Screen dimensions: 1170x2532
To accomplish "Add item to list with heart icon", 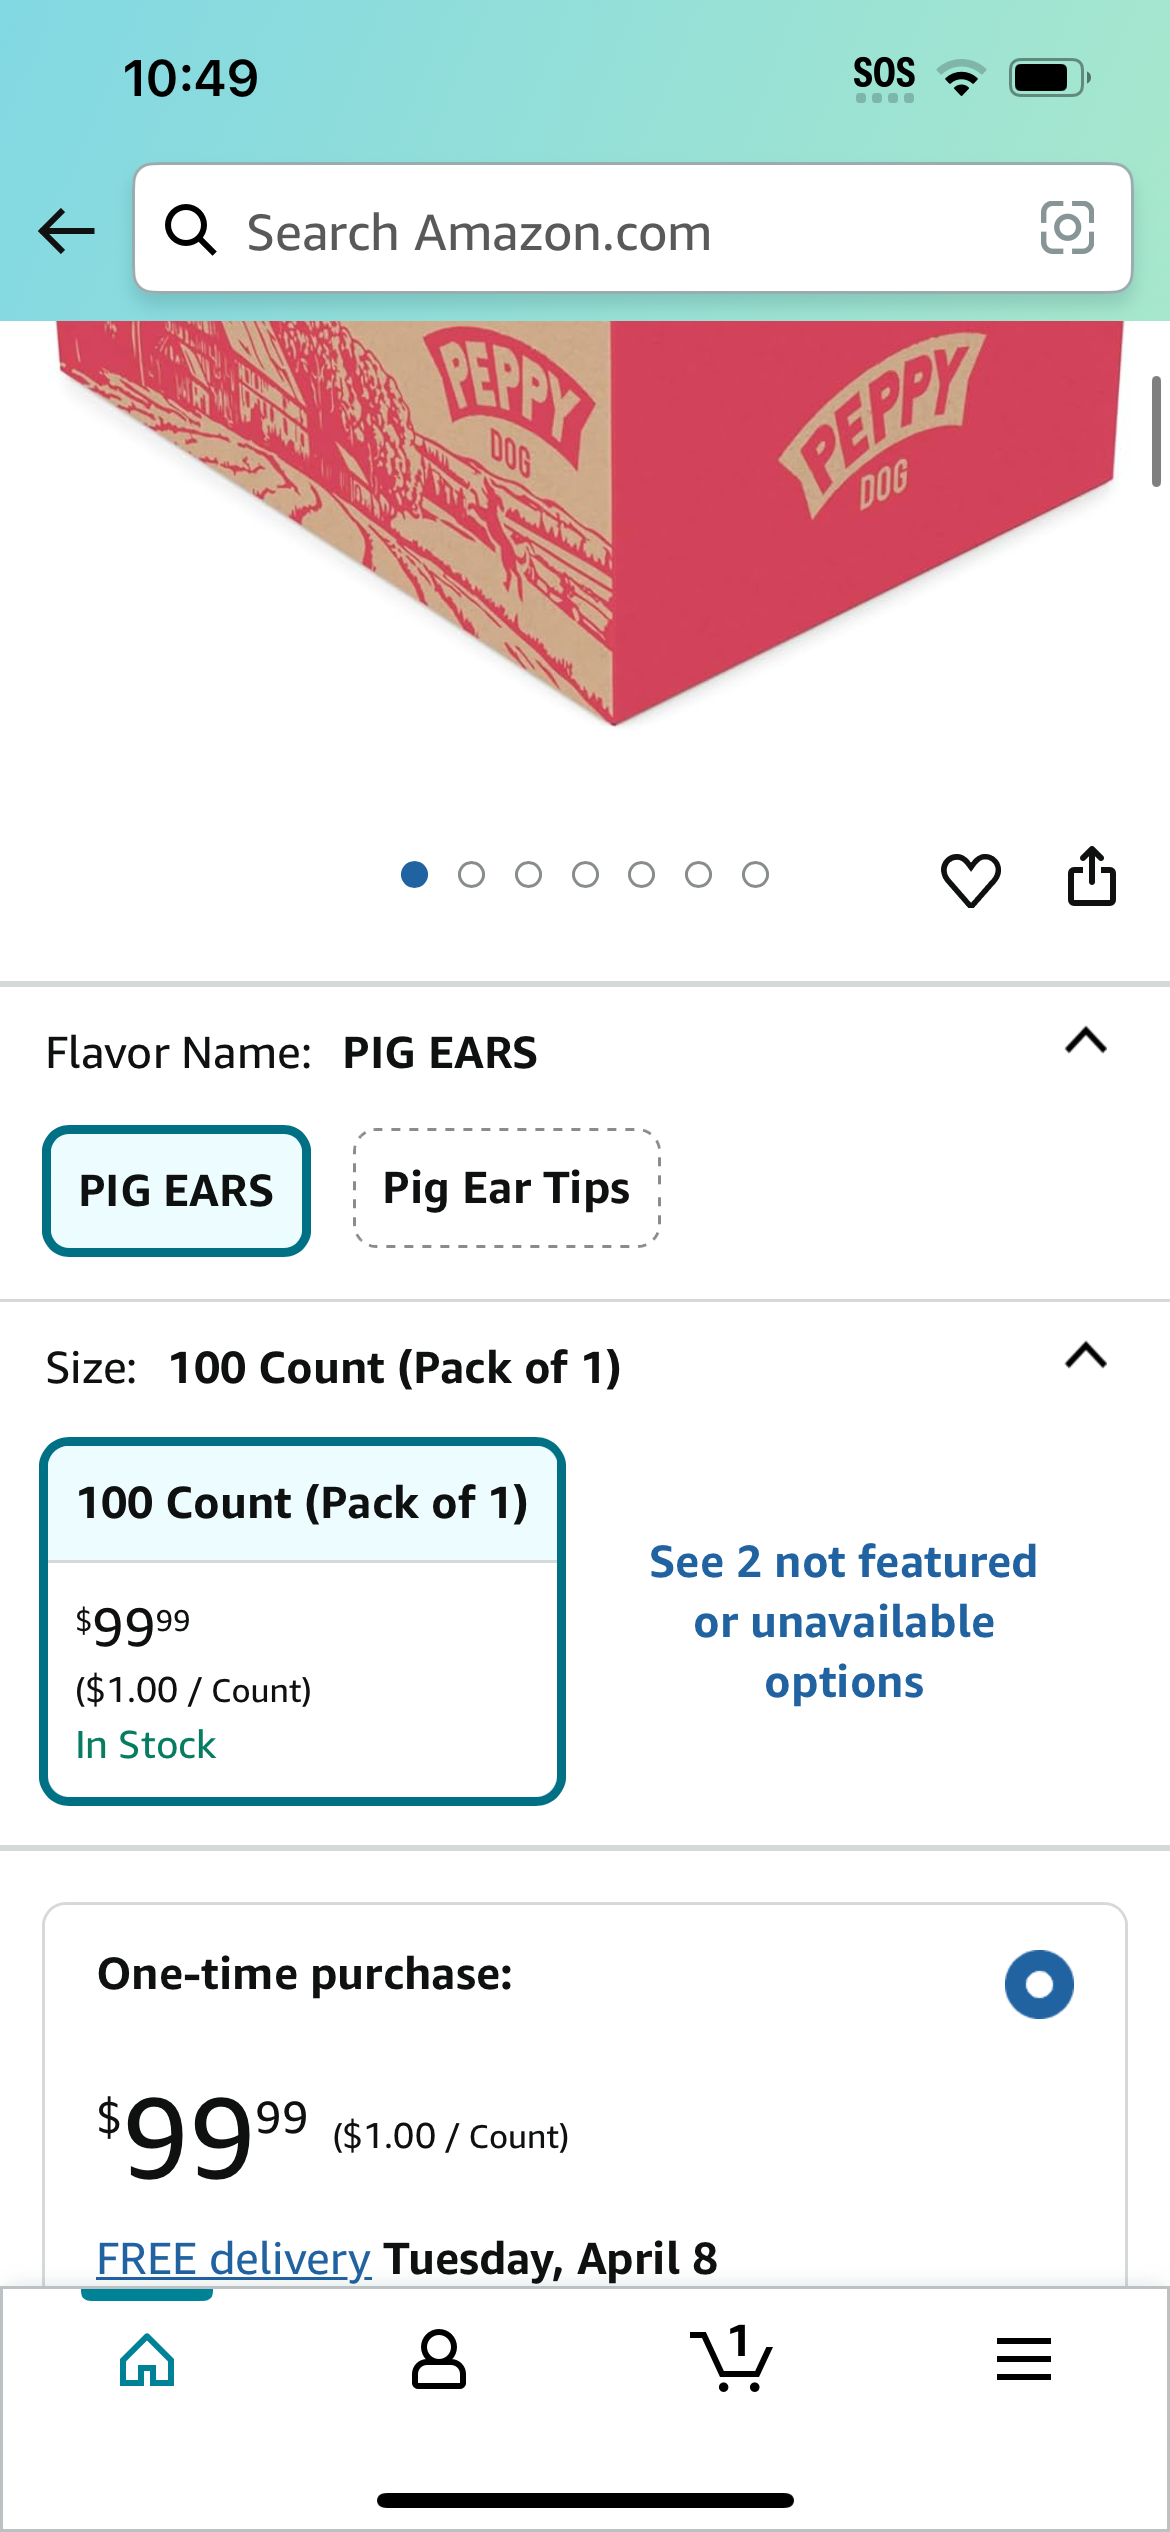I will pos(970,880).
